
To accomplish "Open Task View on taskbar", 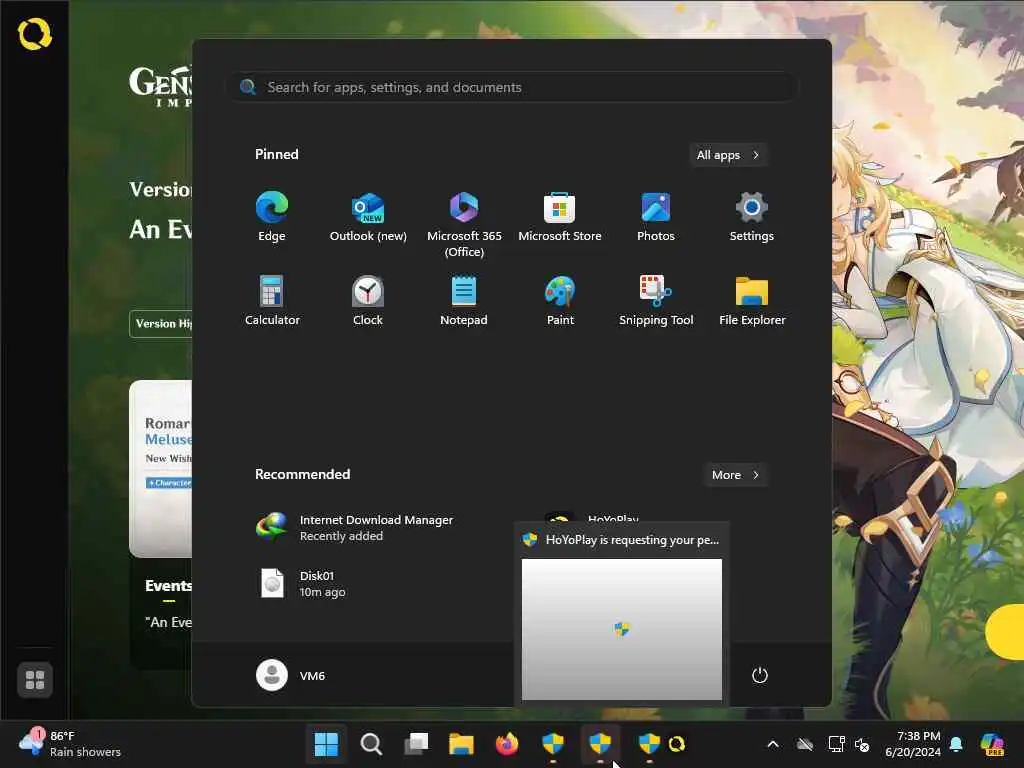I will pyautogui.click(x=416, y=744).
